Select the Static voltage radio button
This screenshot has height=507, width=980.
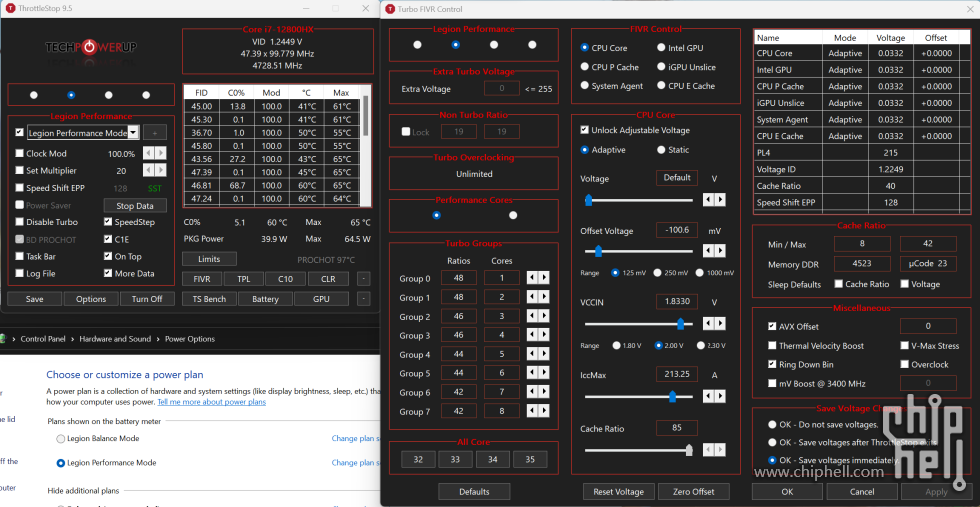(x=661, y=150)
